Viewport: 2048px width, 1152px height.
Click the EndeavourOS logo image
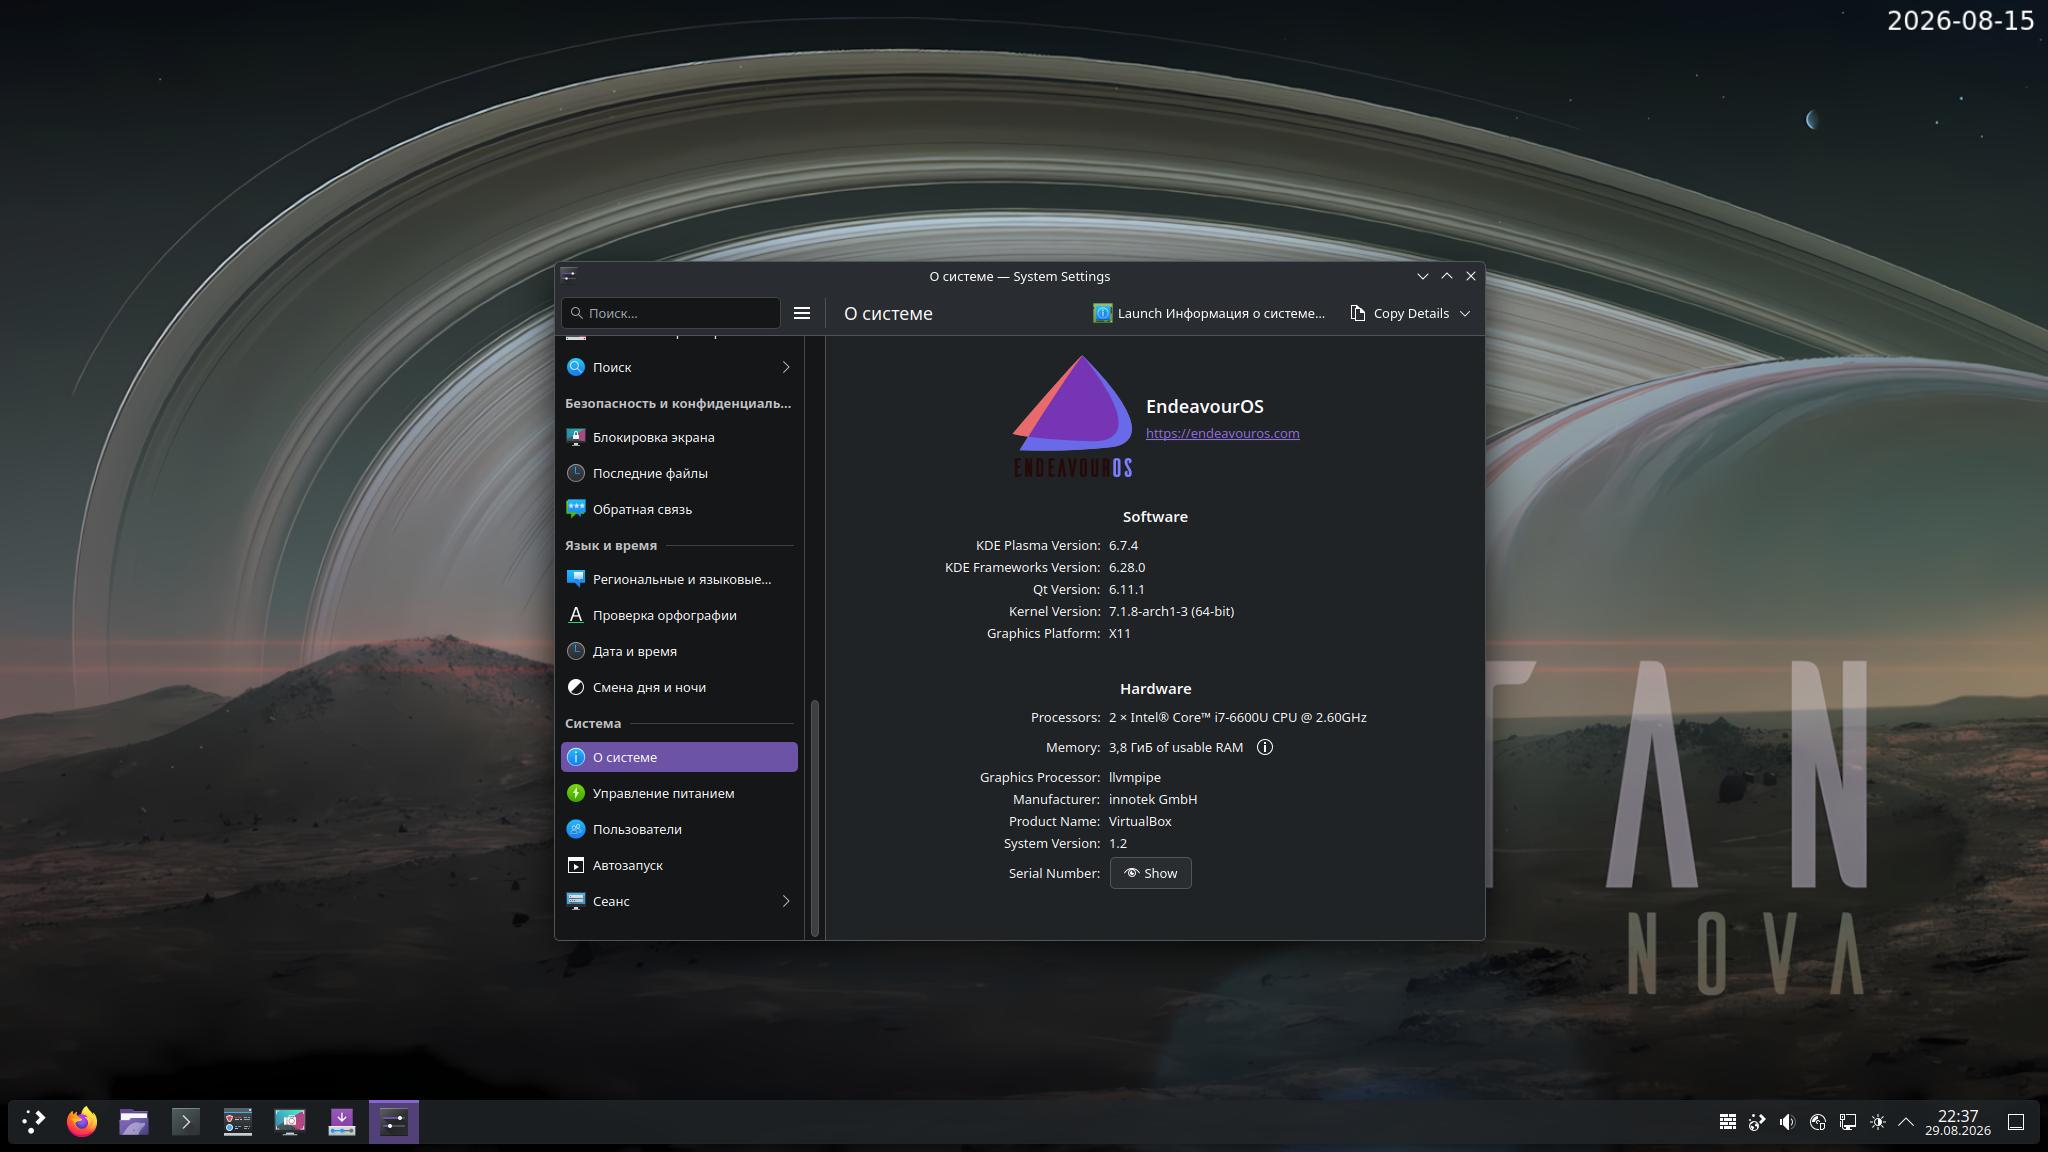click(x=1073, y=416)
